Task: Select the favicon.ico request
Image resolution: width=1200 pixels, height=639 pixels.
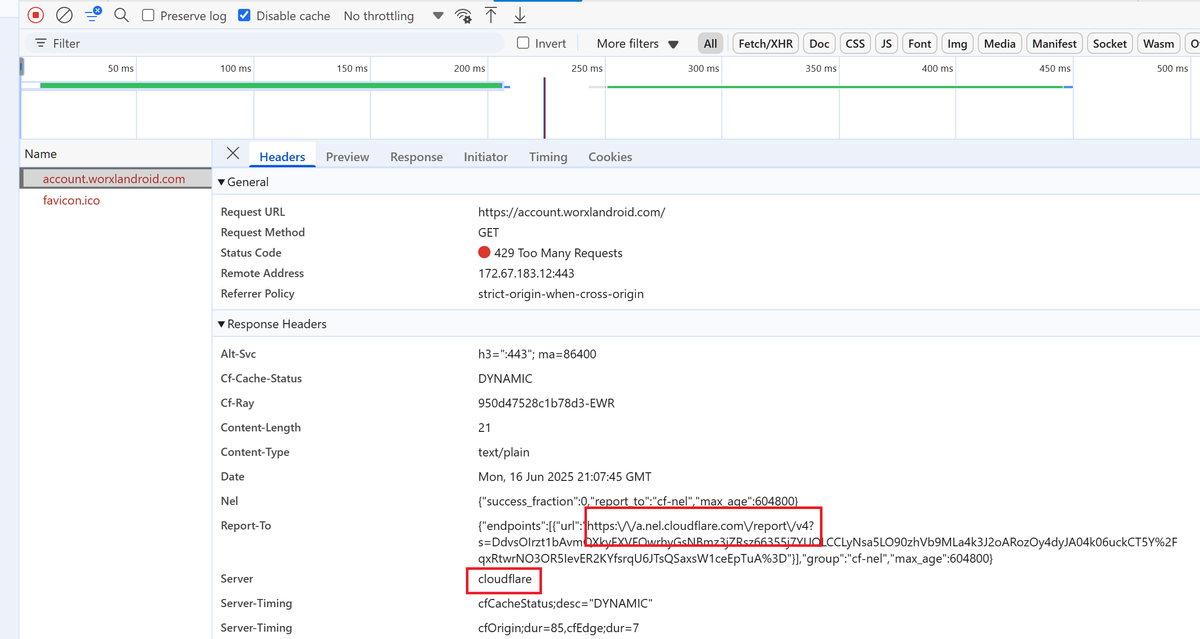Action: pos(71,200)
